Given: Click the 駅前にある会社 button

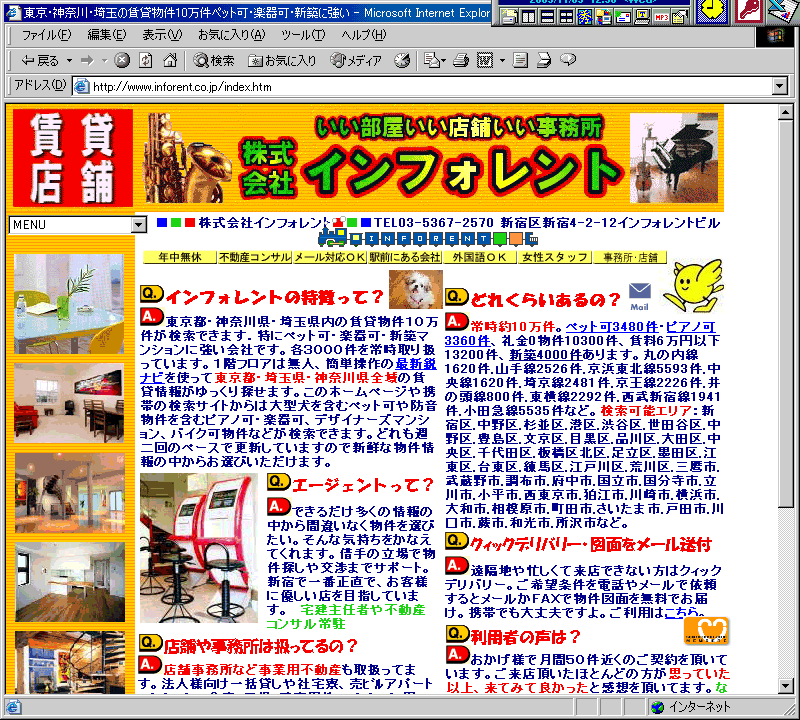Looking at the screenshot, I should (405, 257).
